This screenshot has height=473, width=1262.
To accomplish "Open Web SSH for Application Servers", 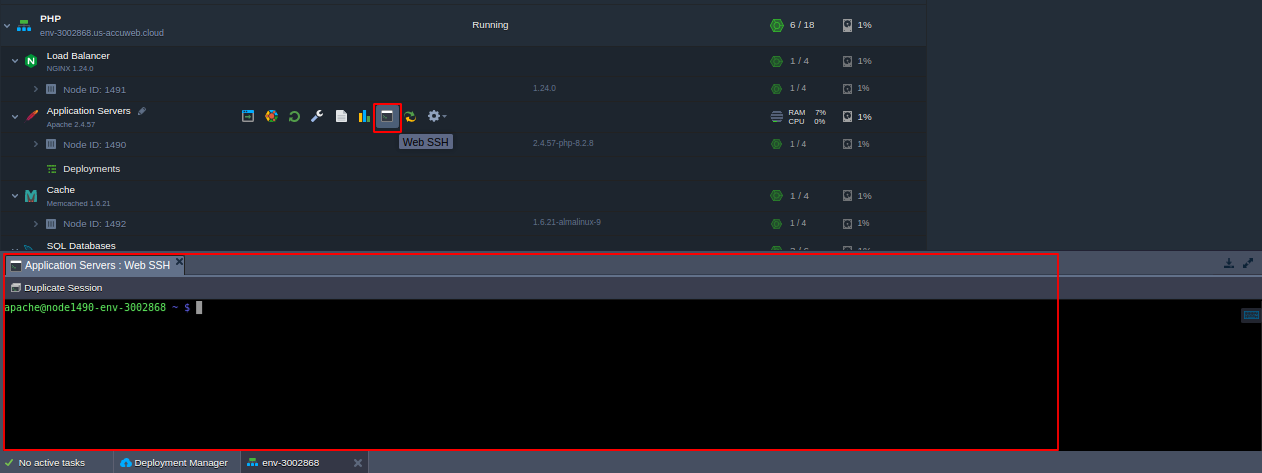I will coord(387,117).
